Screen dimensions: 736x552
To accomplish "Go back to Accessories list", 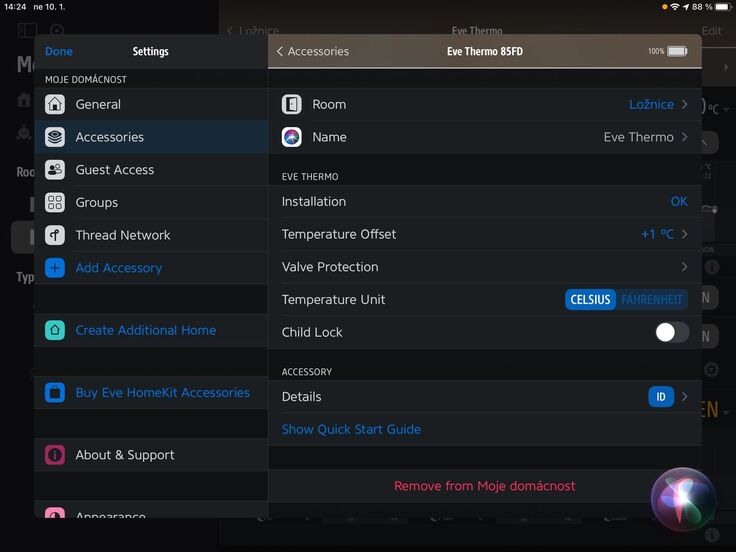I will tap(312, 51).
